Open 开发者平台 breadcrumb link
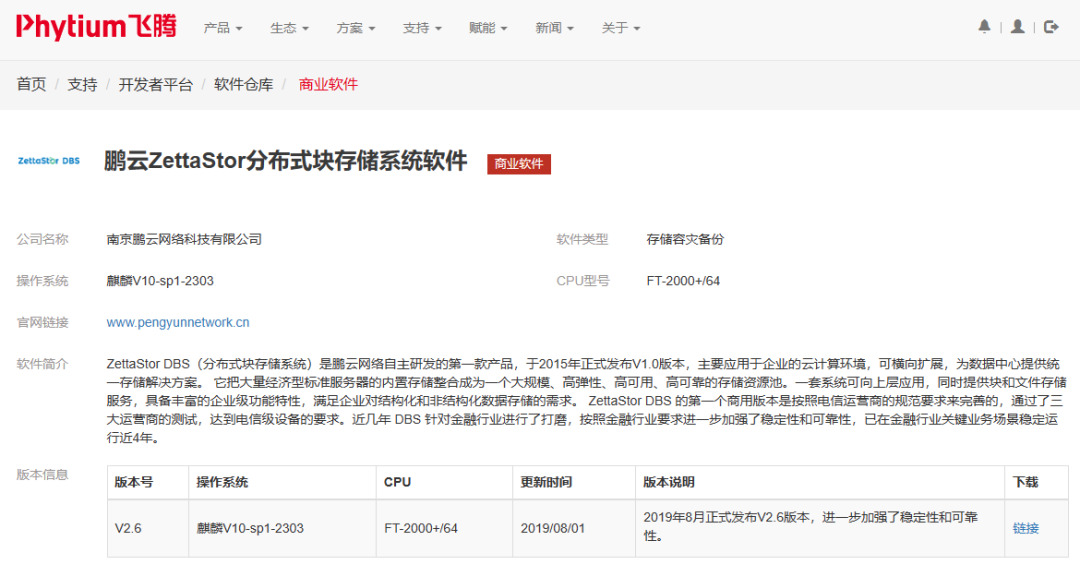1080x577 pixels. [x=156, y=85]
